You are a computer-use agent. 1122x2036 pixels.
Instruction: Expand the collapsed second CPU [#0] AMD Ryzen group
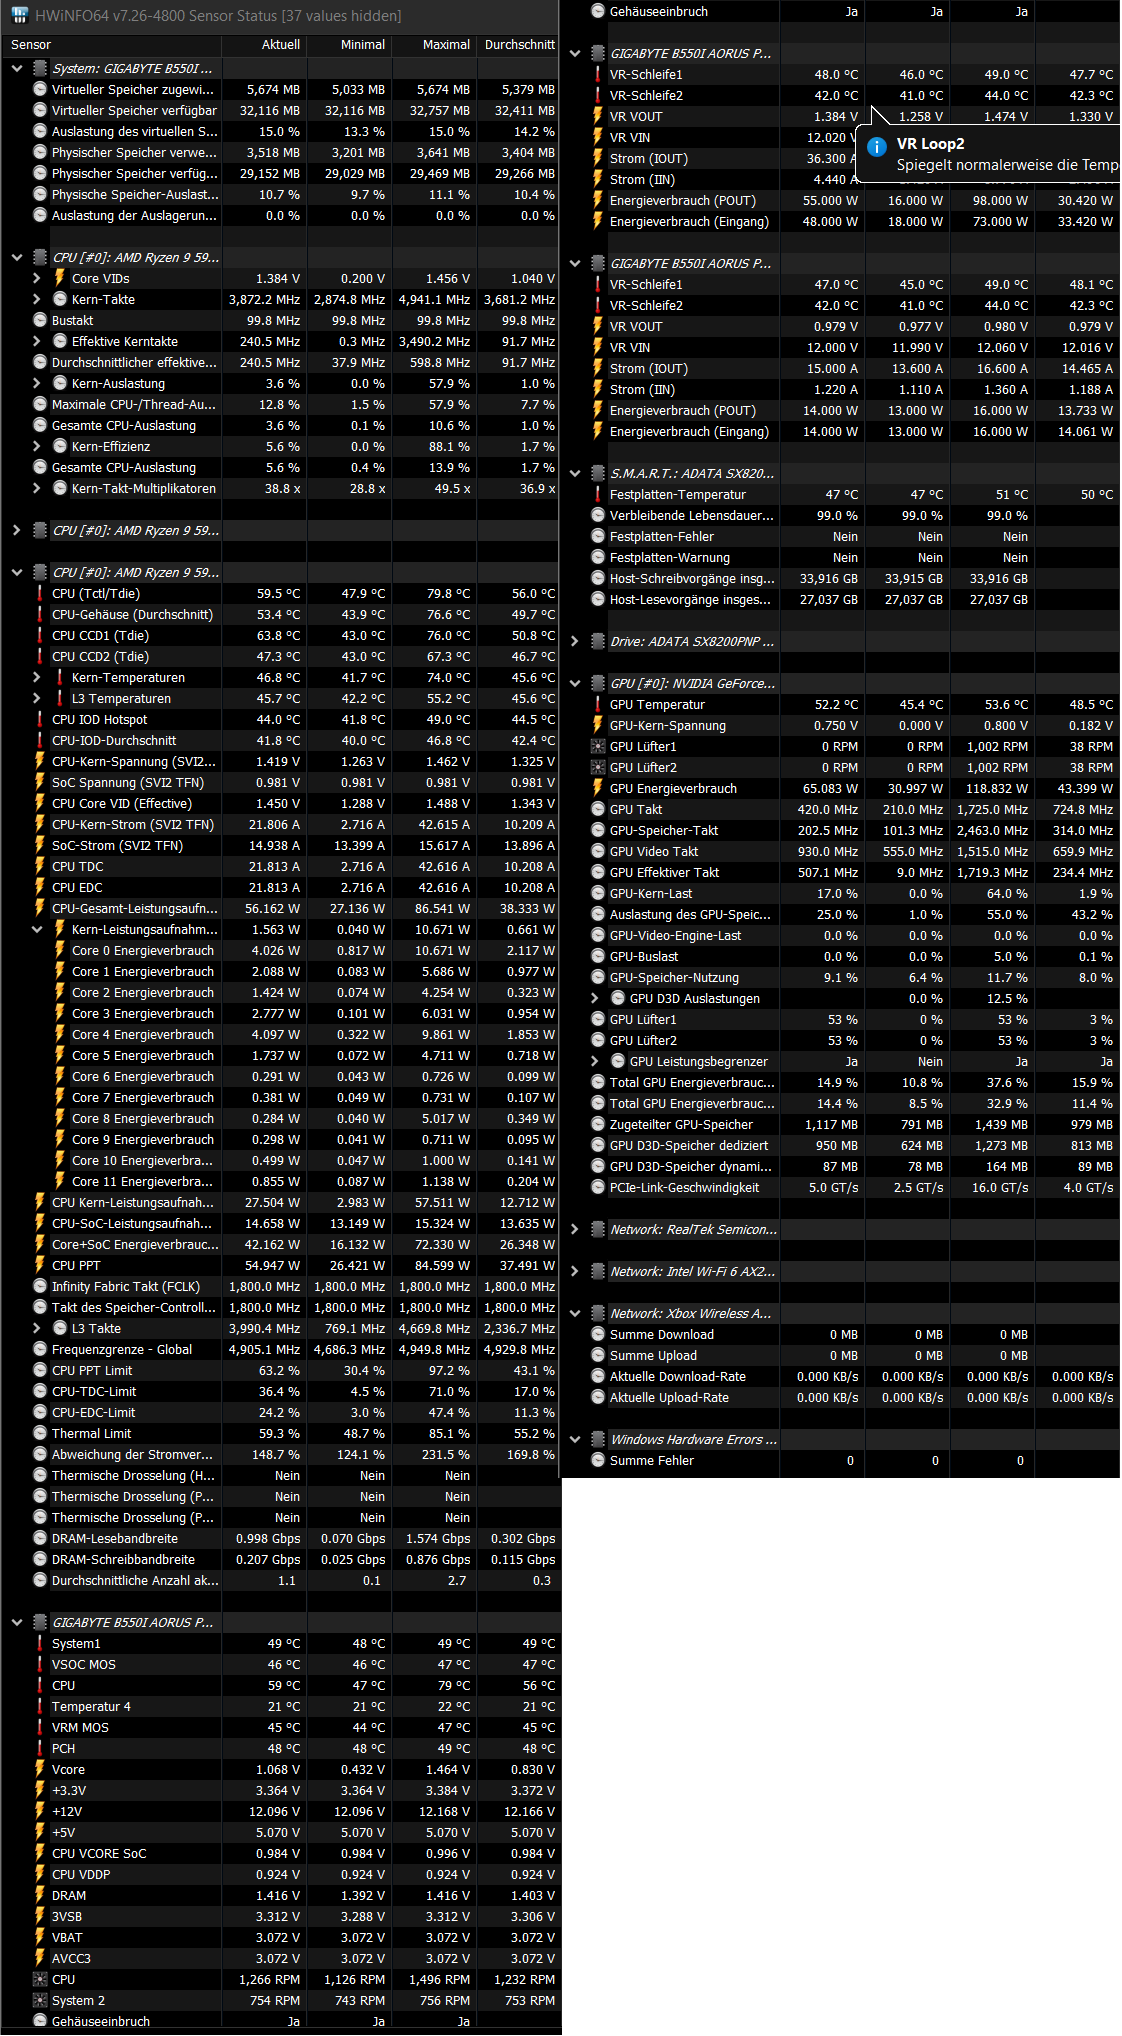coord(17,530)
